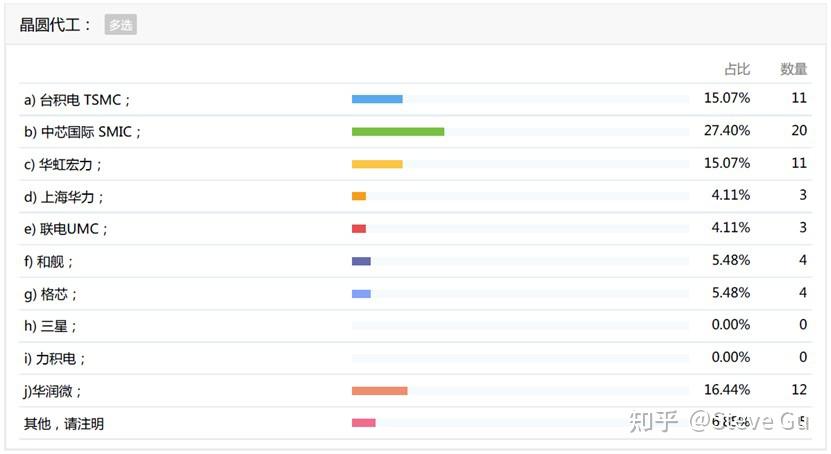Click the green SMIC progress bar
Screen dimensions: 831x454
click(x=398, y=131)
